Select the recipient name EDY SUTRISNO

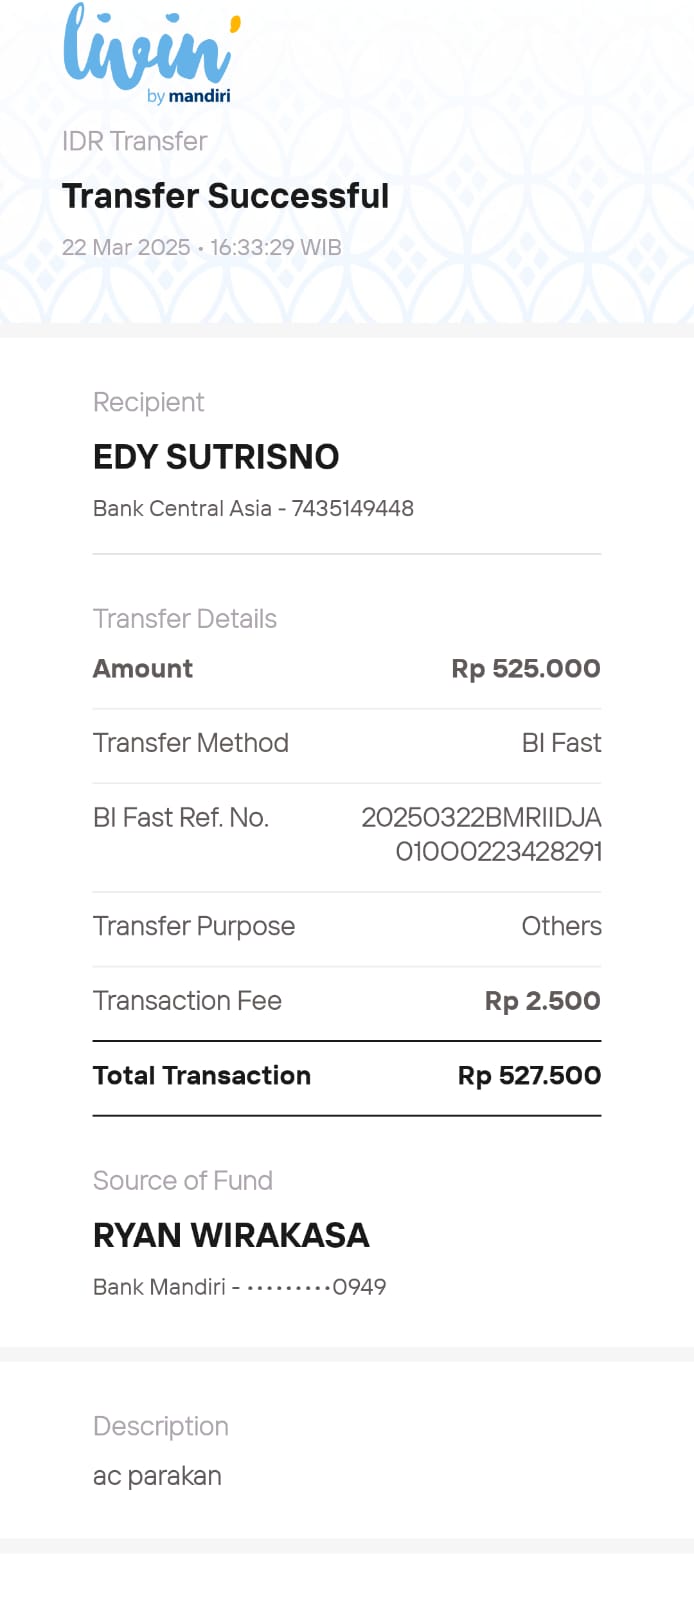click(x=216, y=457)
